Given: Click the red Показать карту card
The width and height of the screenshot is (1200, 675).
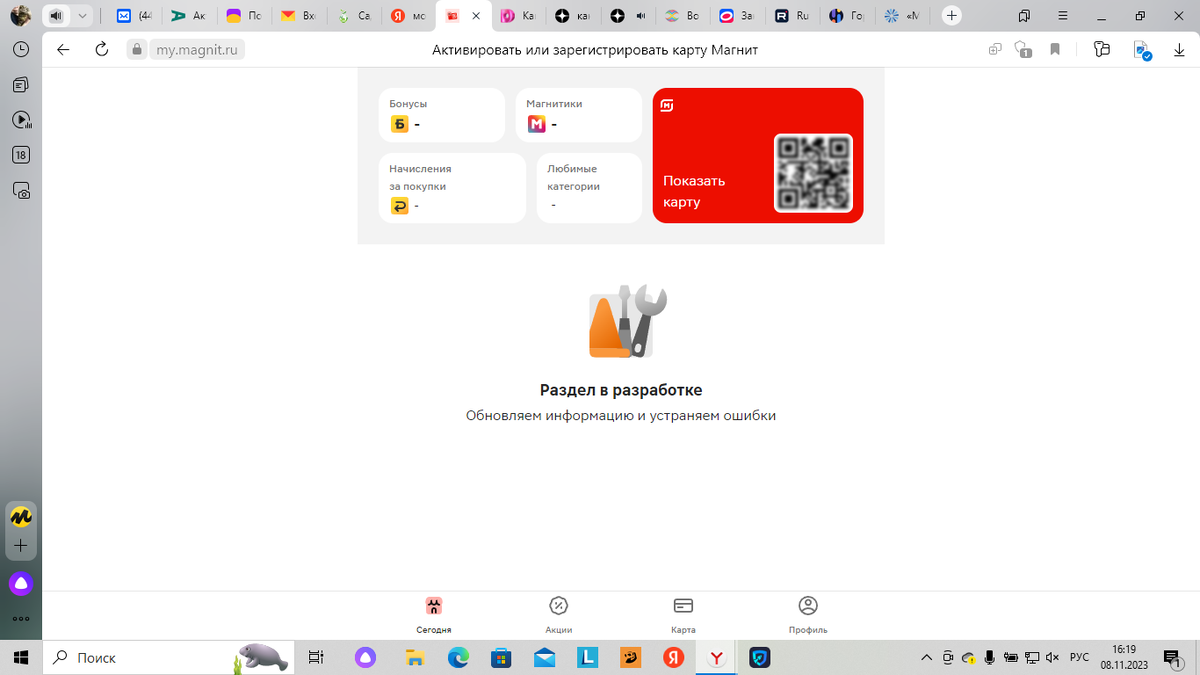Looking at the screenshot, I should 758,155.
